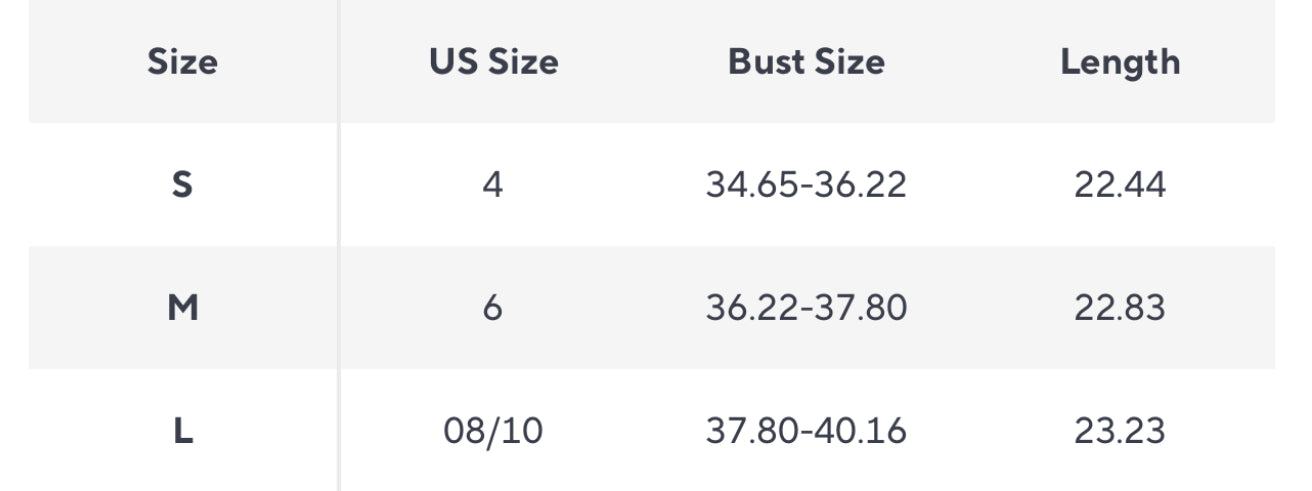
Task: Click the 40.16 upper bust value
Action: (863, 431)
